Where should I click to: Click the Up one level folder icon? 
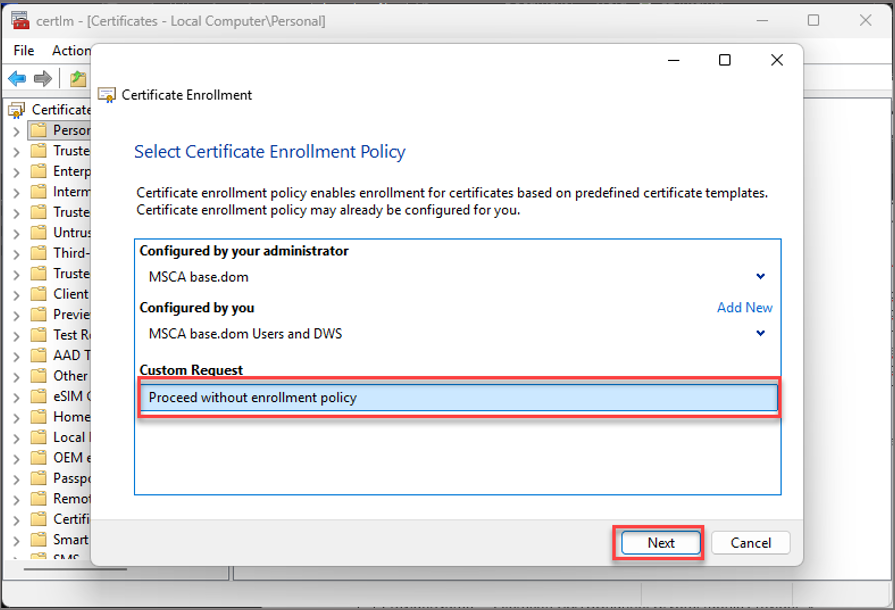point(78,78)
